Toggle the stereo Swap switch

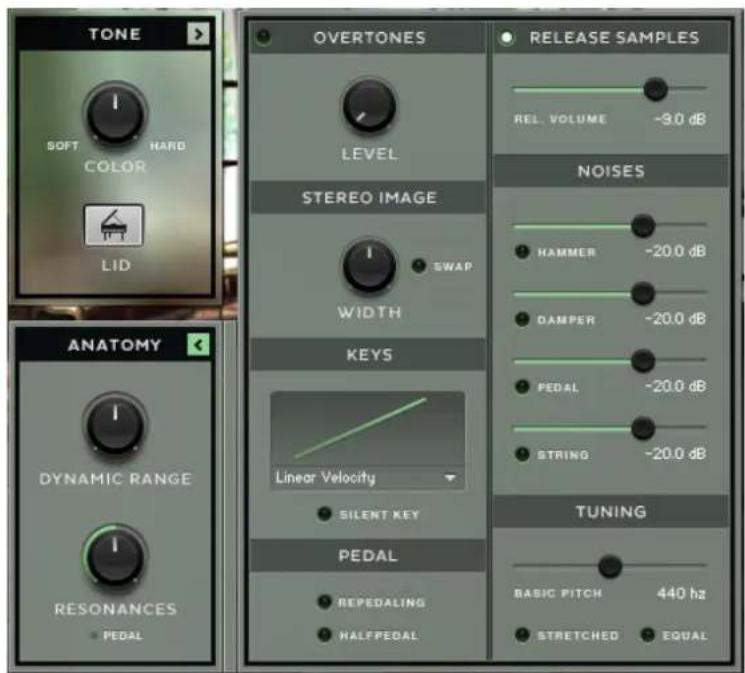[x=419, y=266]
